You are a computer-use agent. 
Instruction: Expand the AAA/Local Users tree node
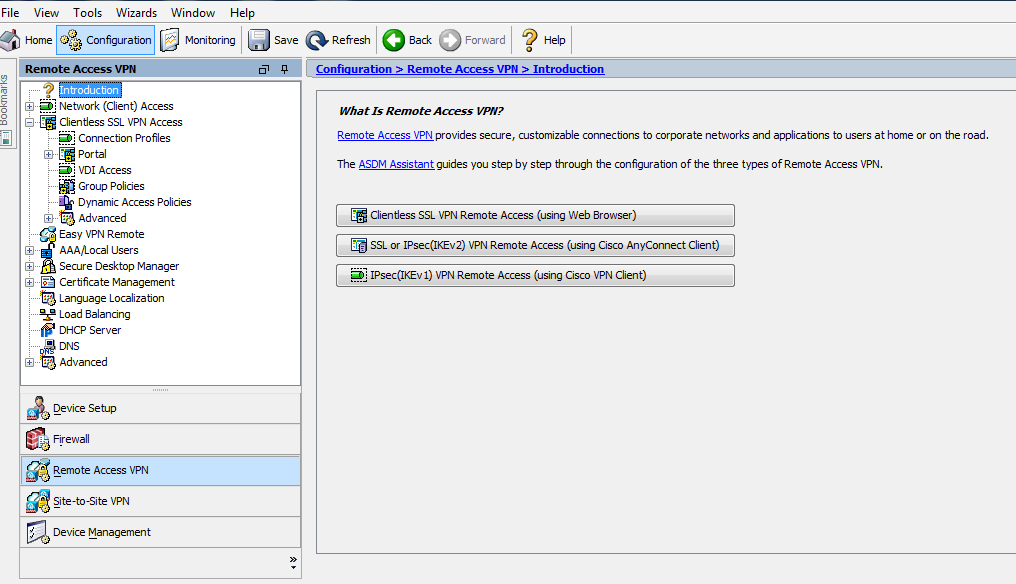click(x=29, y=250)
